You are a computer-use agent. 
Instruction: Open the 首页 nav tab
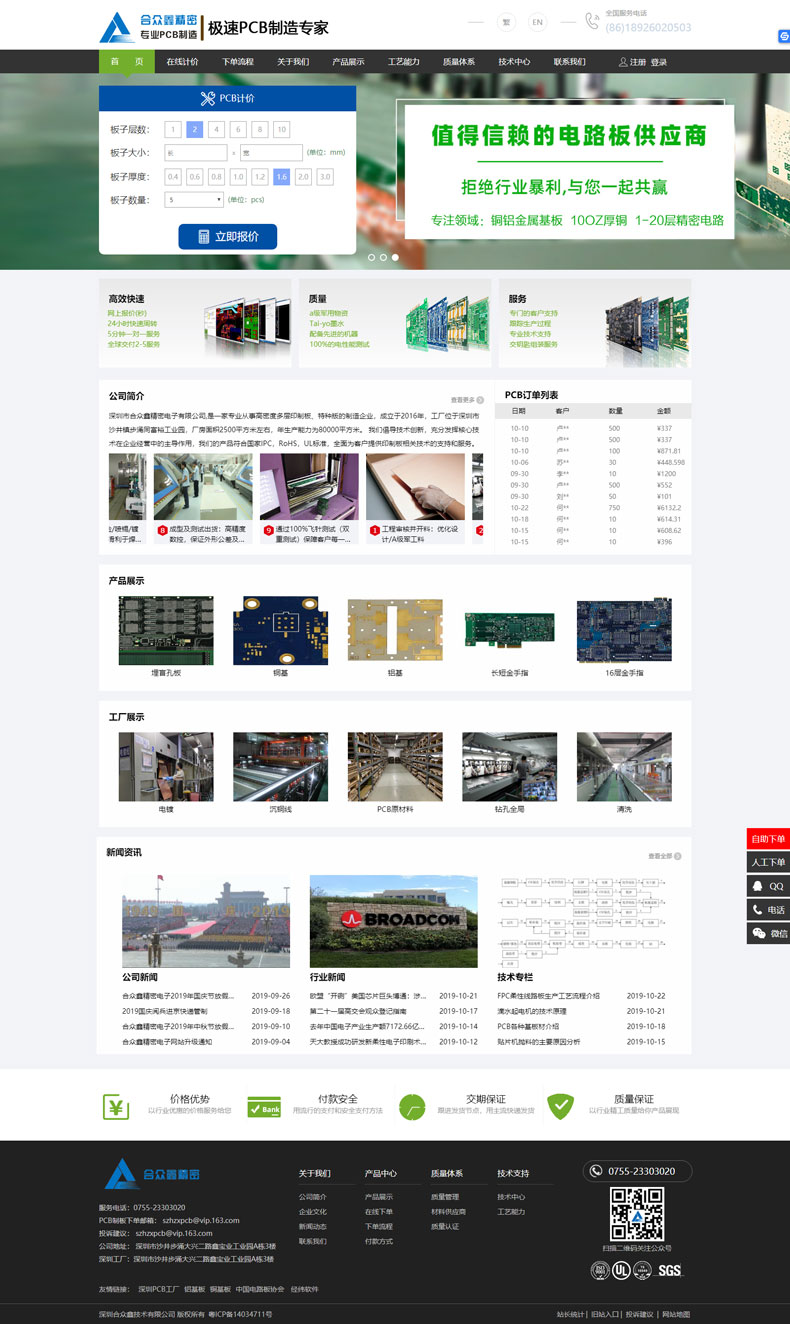[127, 61]
